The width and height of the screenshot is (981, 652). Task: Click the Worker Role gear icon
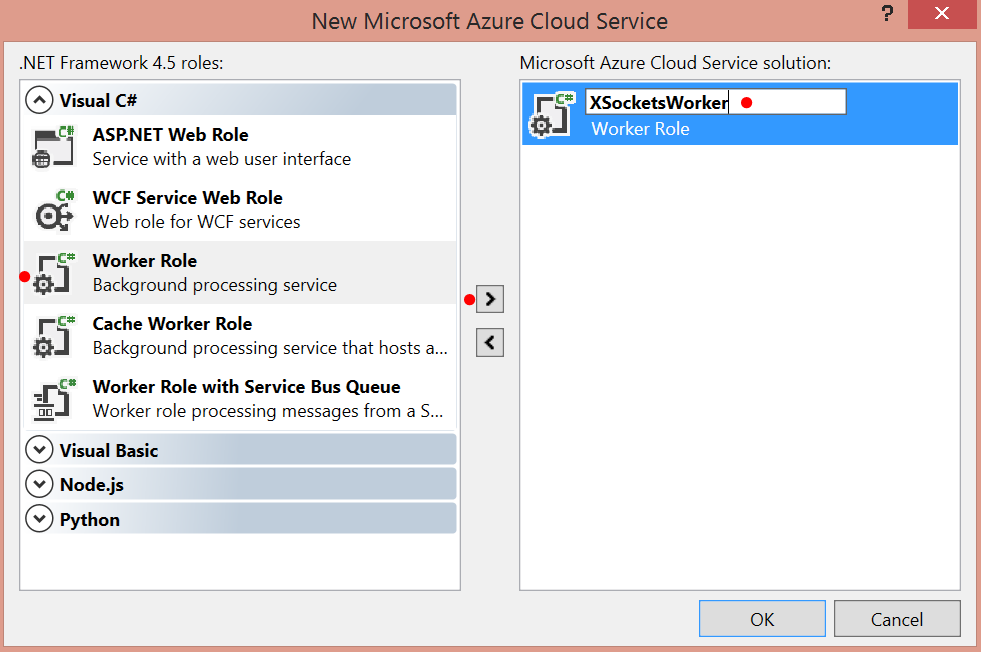(54, 273)
